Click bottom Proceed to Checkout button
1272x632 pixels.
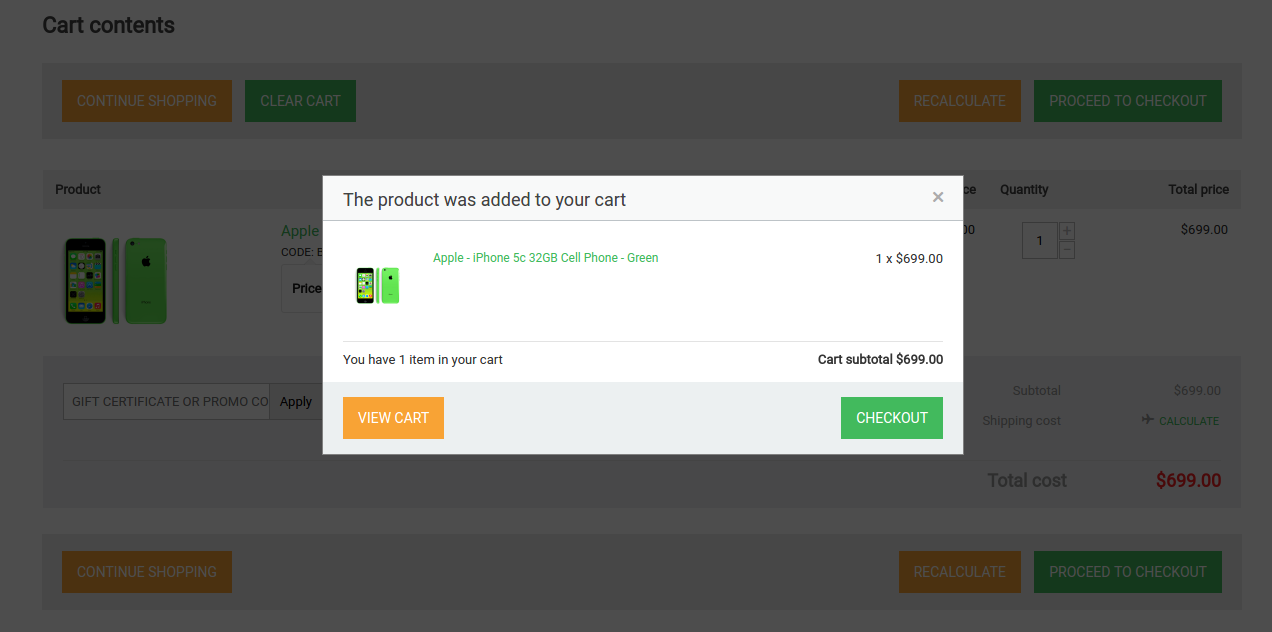(x=1128, y=572)
